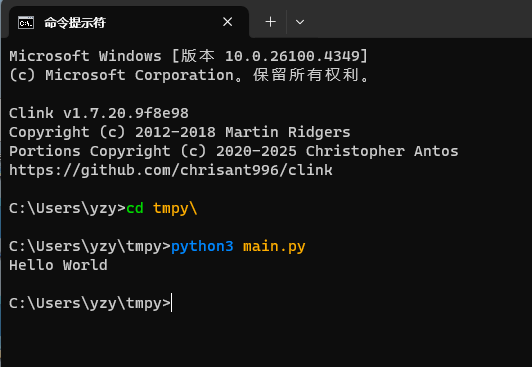Viewport: 532px width, 367px height.
Task: Click the Christopher Antos name text
Action: click(382, 151)
